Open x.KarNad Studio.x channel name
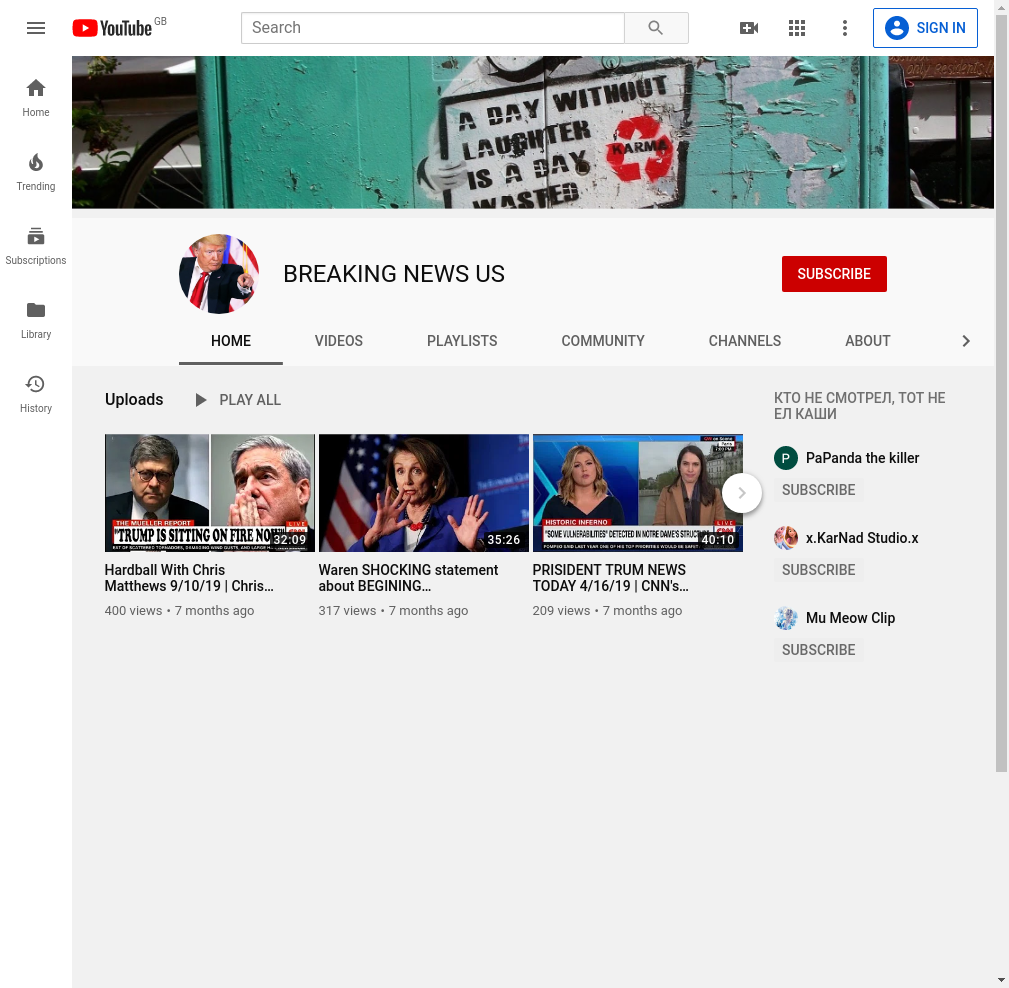This screenshot has height=988, width=1009. (862, 538)
